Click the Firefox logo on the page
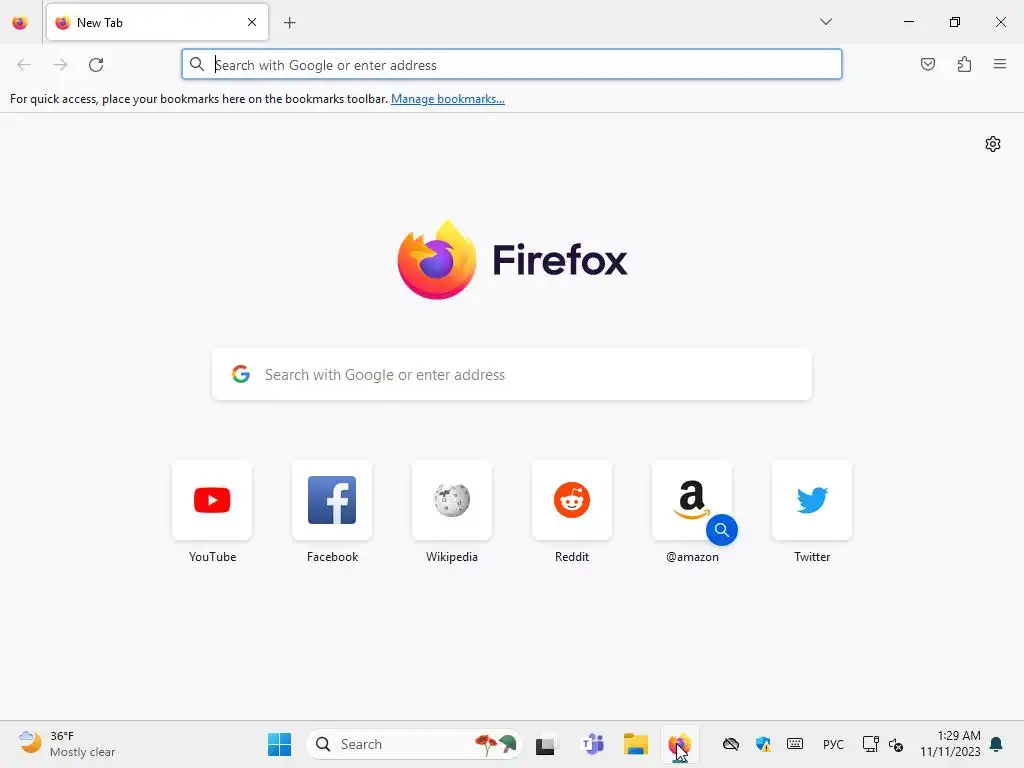The width and height of the screenshot is (1024, 768). (512, 260)
